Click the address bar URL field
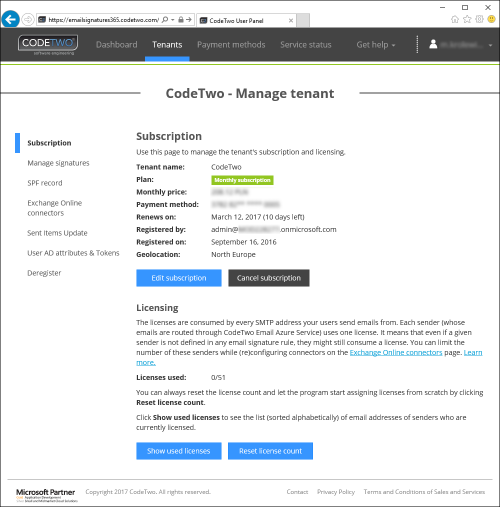This screenshot has width=500, height=507. click(x=104, y=20)
